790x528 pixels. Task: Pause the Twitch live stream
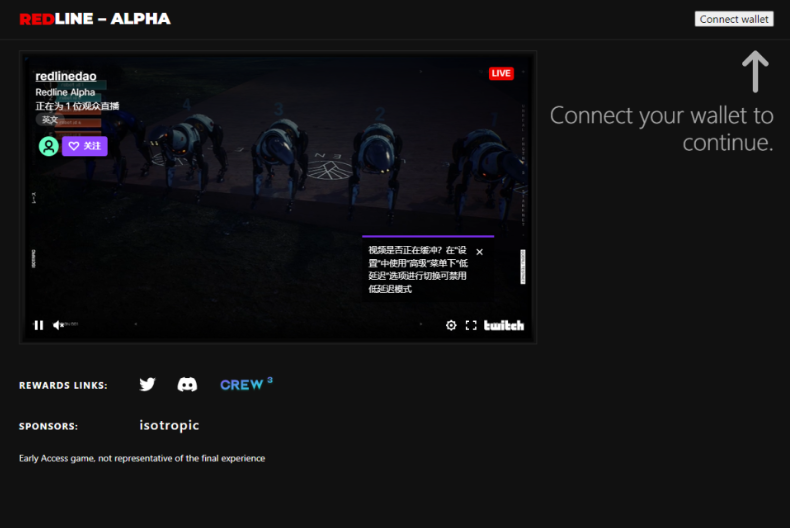pos(38,325)
